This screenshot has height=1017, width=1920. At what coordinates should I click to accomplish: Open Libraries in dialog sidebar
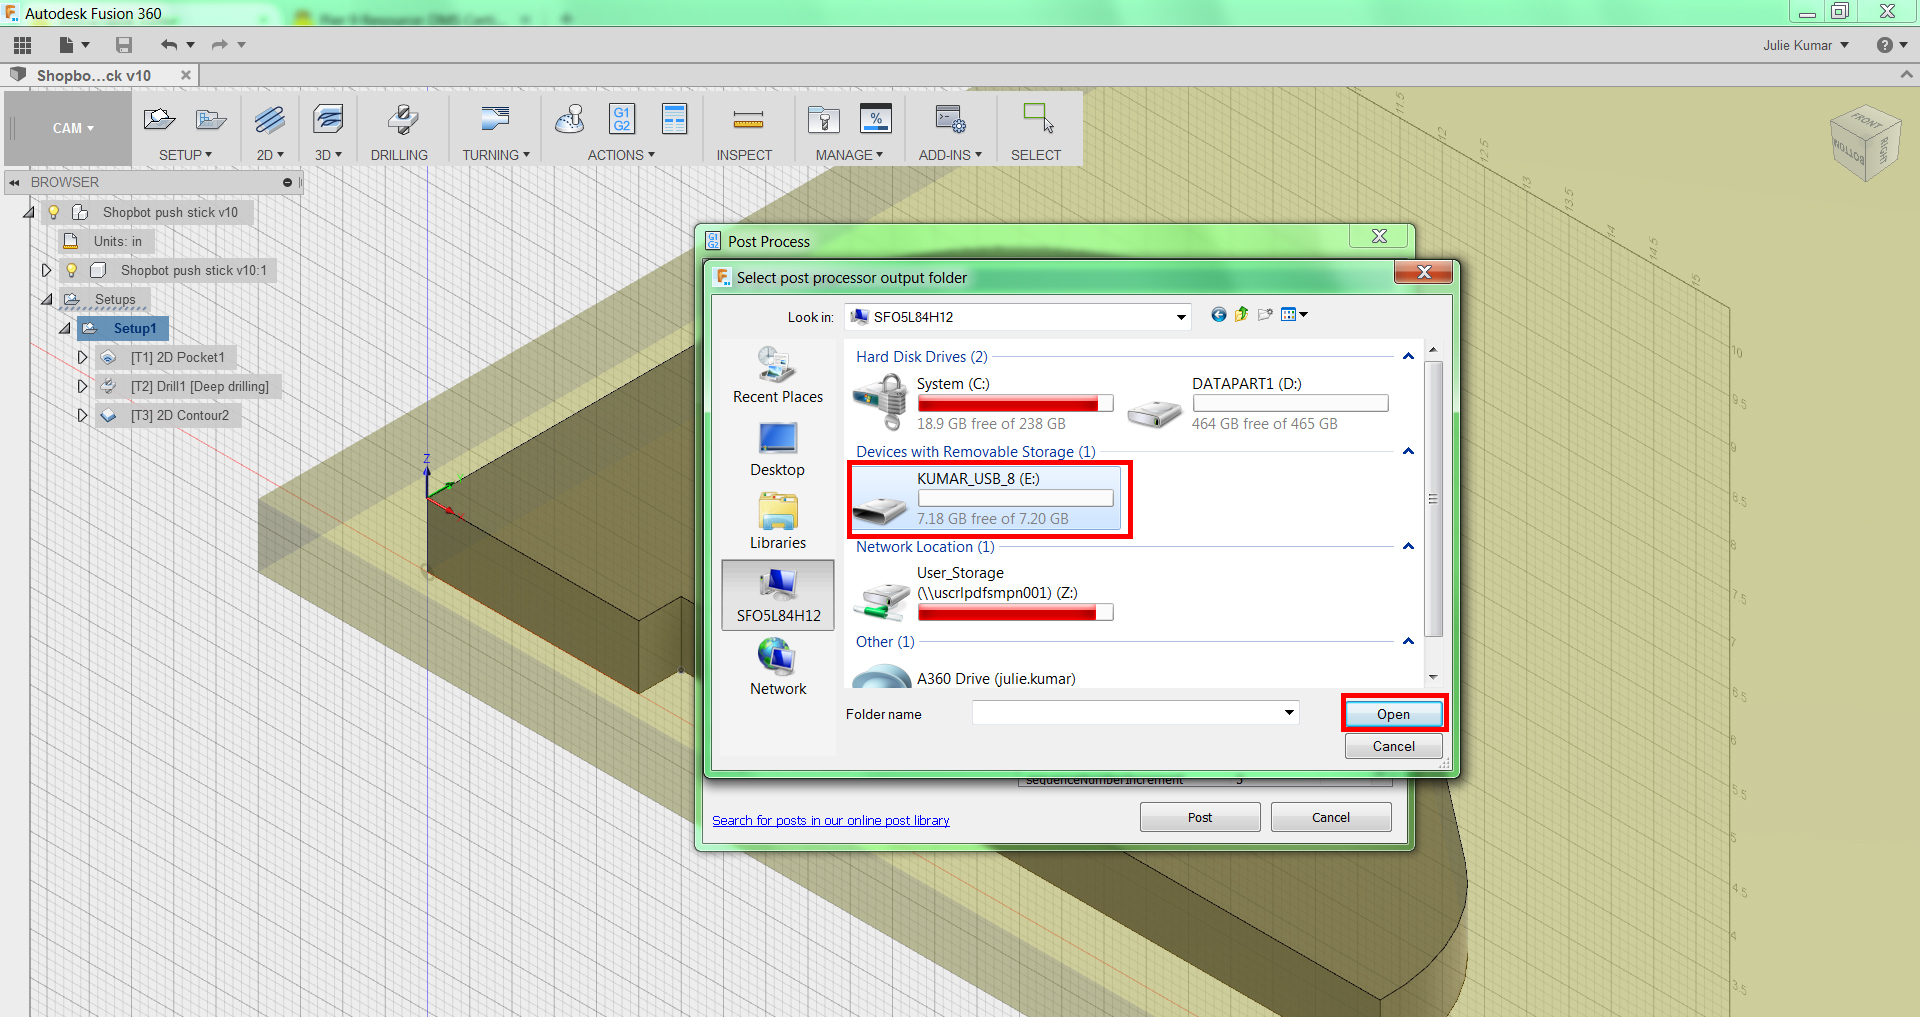point(778,522)
